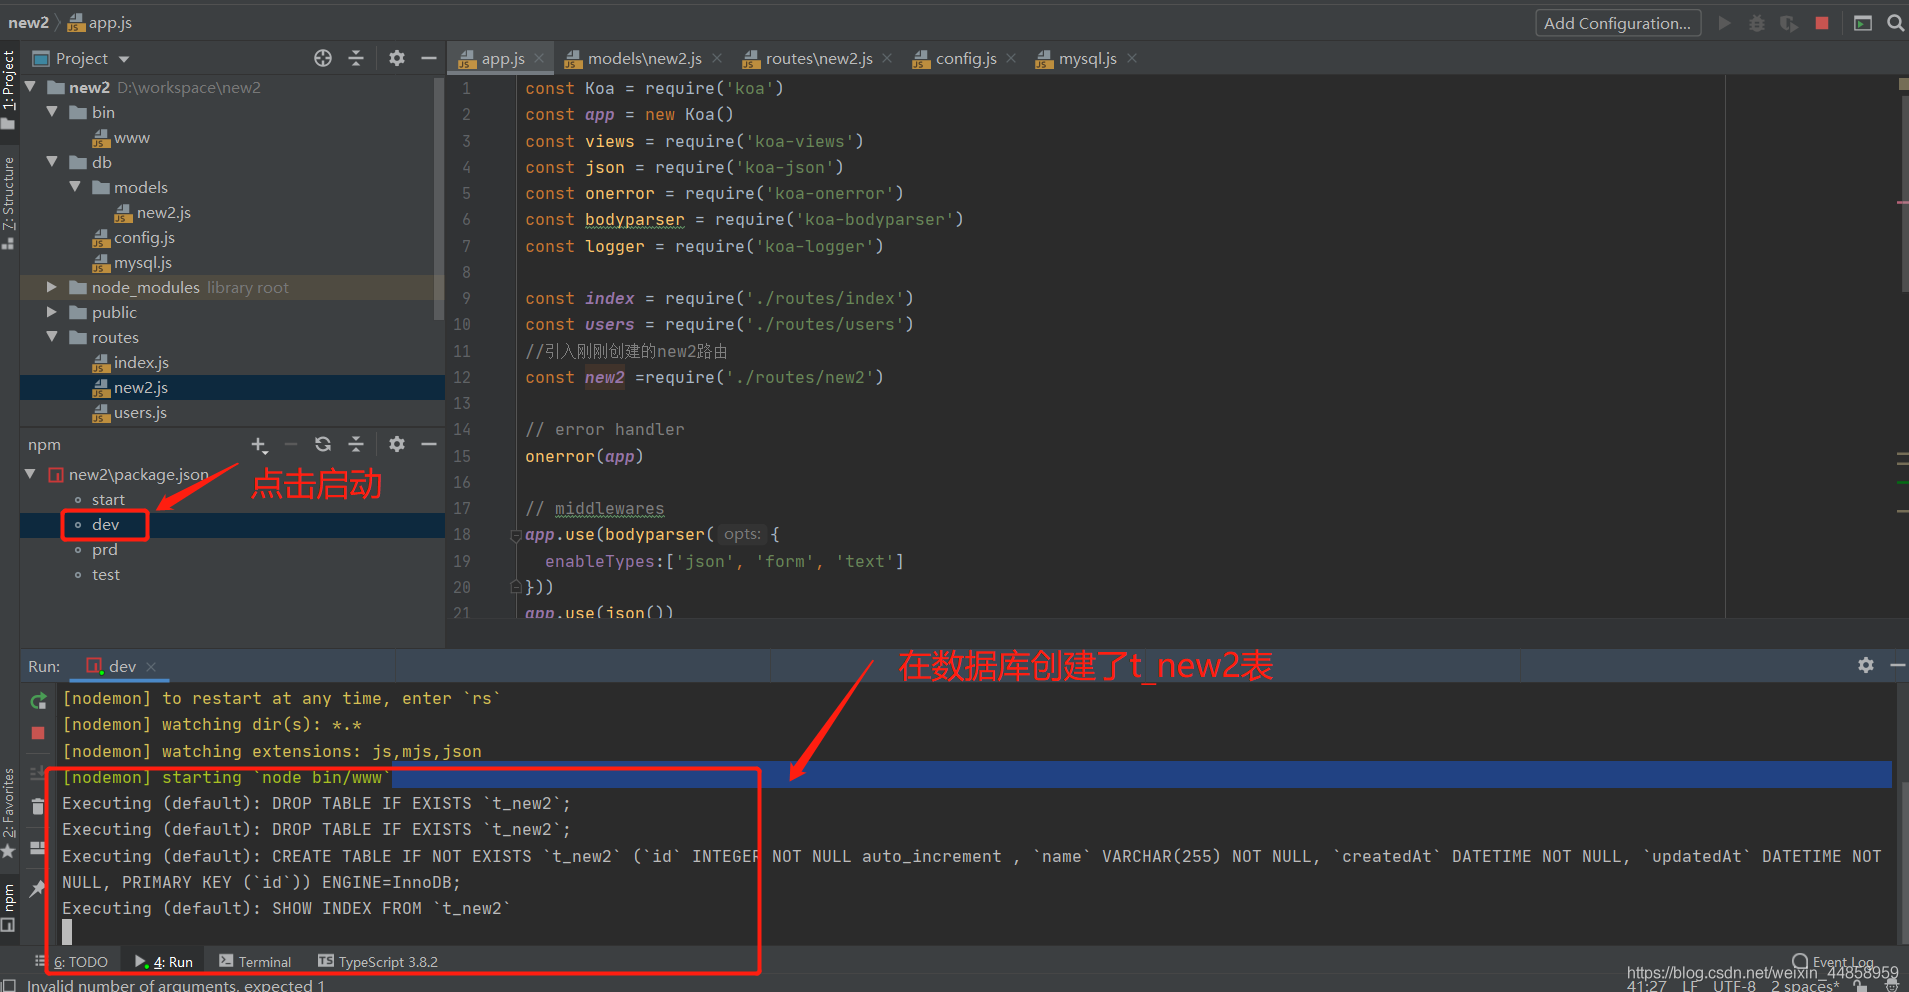Screen dimensions: 1909x992
Task: Switch to the config.js editor tab
Action: 965,59
